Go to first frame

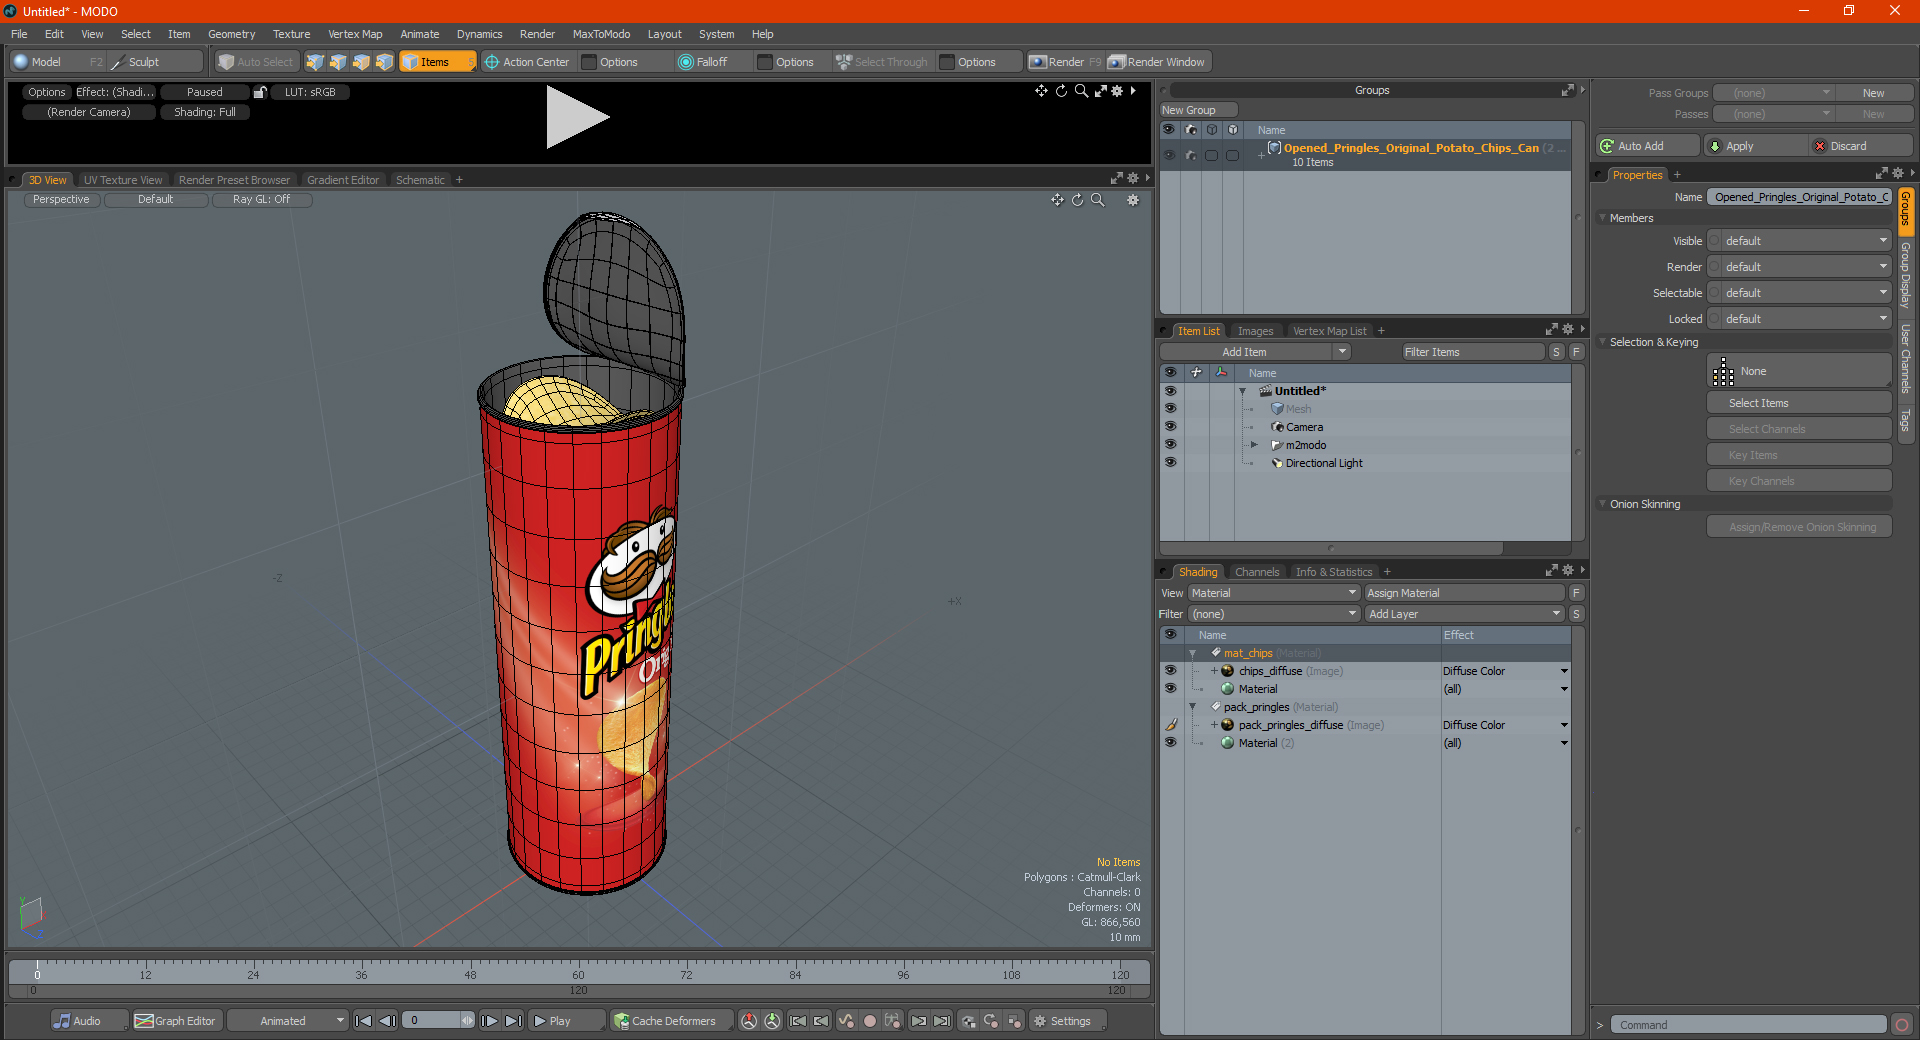364,1021
